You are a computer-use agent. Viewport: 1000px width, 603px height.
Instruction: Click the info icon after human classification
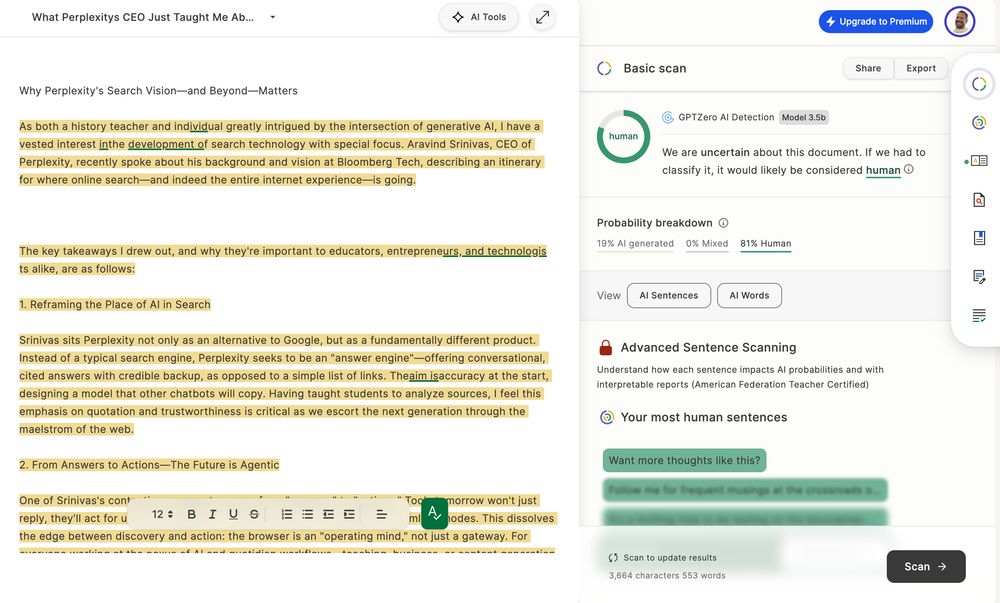point(909,170)
